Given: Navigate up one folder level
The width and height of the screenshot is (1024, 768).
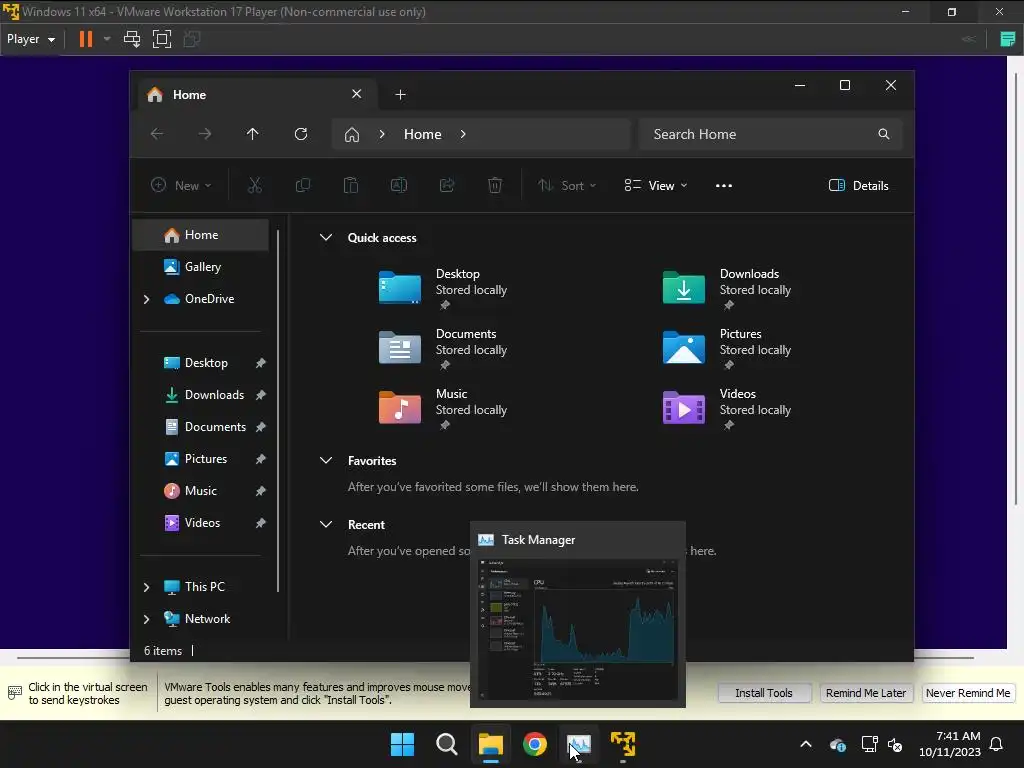Looking at the screenshot, I should tap(253, 134).
